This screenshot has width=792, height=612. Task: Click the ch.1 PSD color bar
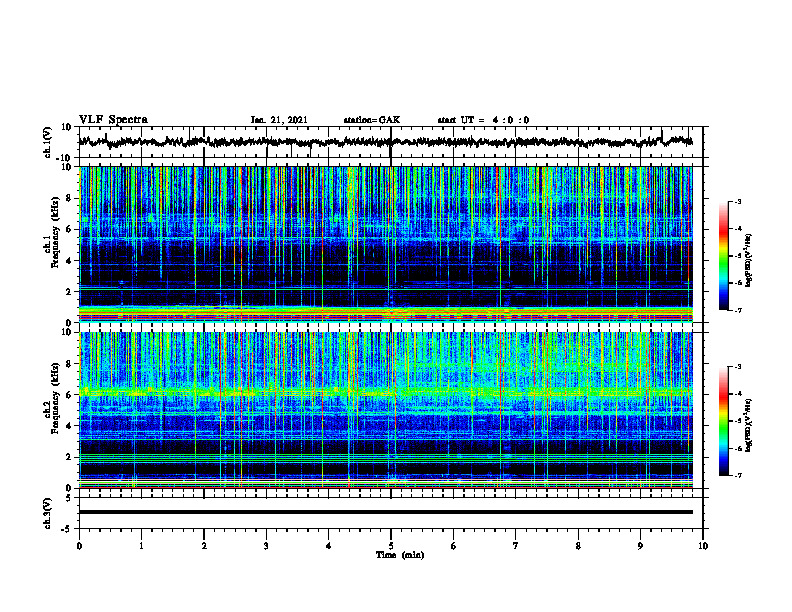coord(724,256)
